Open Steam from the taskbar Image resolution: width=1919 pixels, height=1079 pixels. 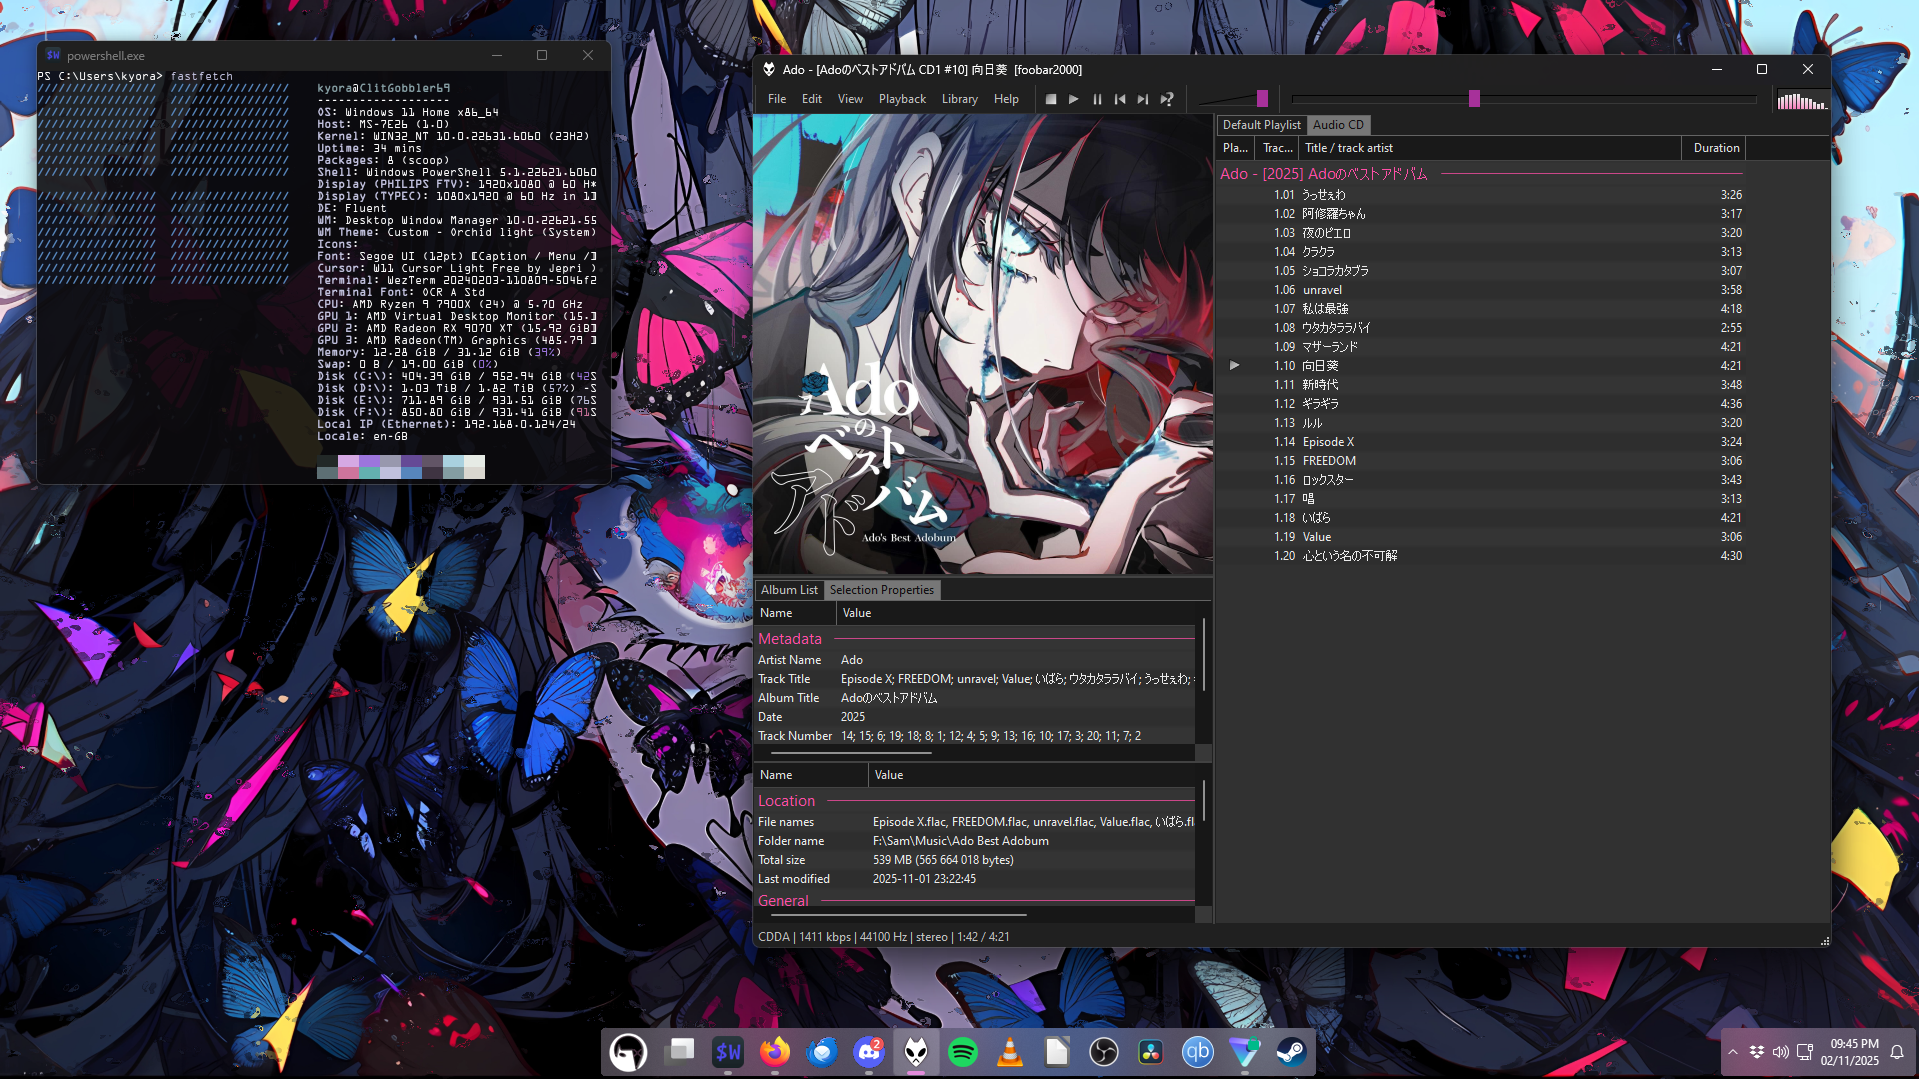[x=1292, y=1052]
